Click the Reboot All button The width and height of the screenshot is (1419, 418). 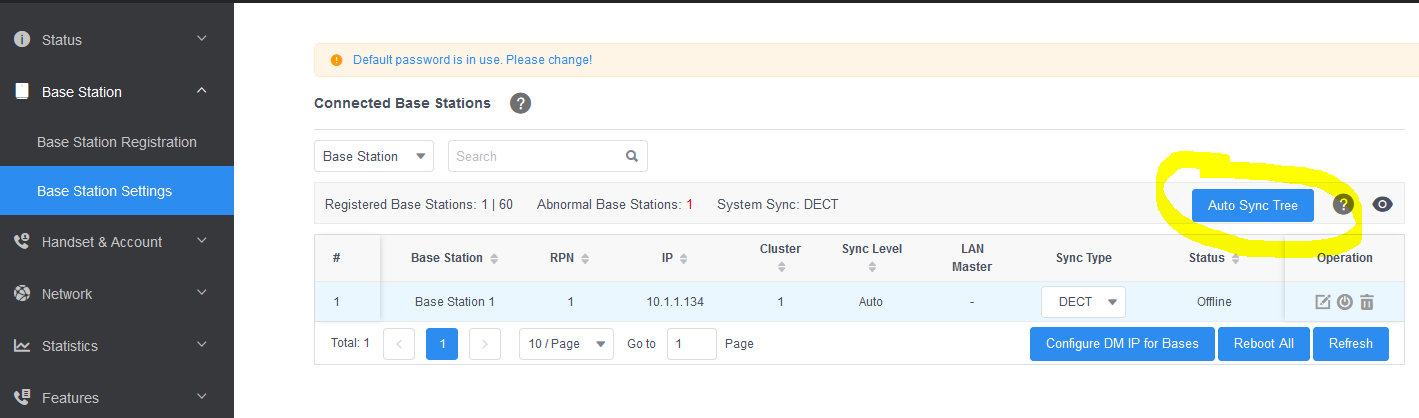(1264, 343)
